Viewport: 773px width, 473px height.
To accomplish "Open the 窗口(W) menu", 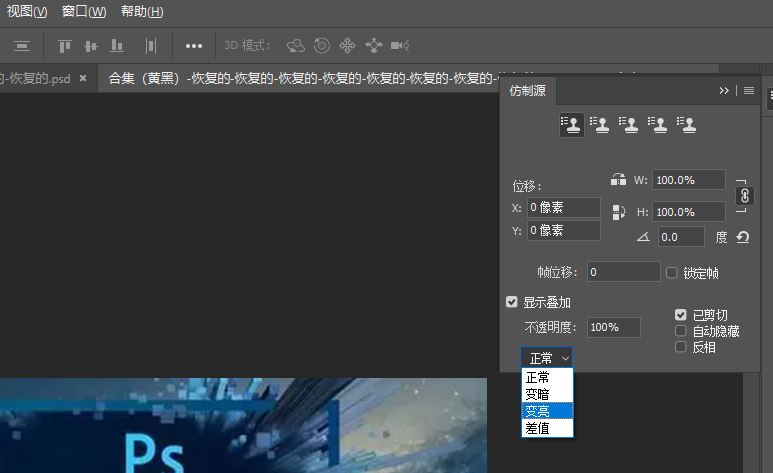I will coord(84,11).
